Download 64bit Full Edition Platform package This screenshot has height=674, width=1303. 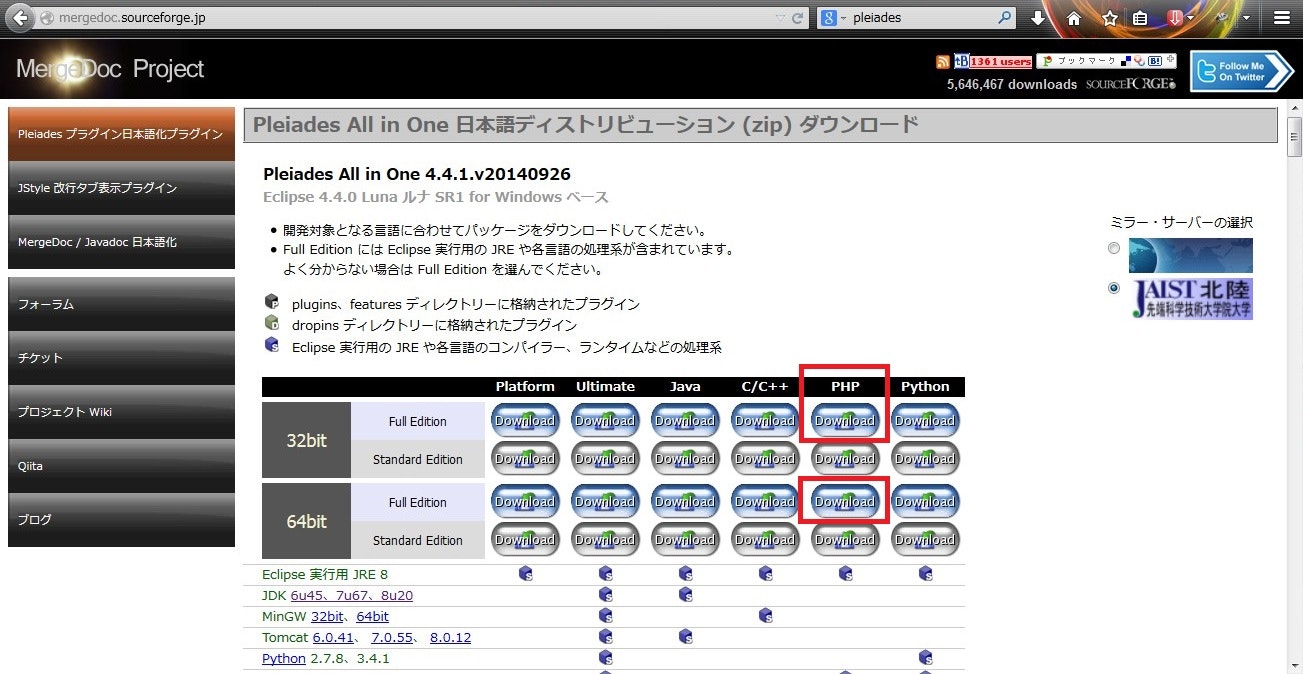pos(525,502)
